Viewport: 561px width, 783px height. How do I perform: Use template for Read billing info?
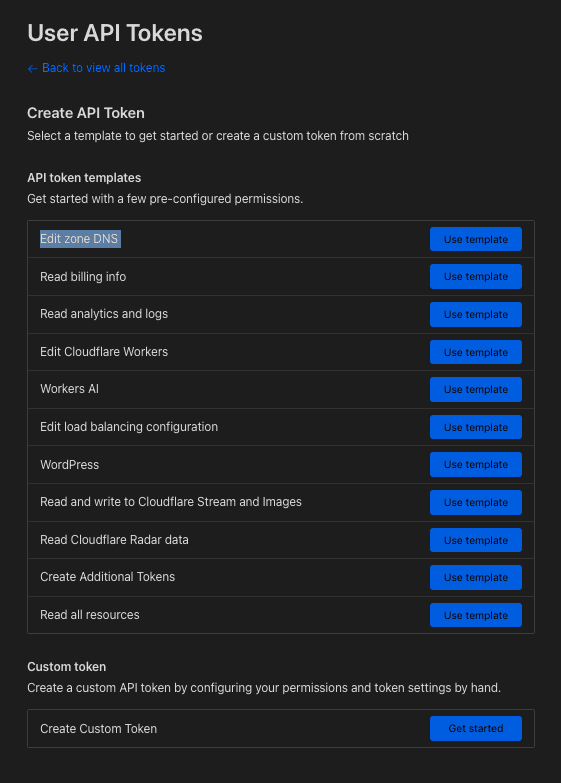pyautogui.click(x=476, y=277)
